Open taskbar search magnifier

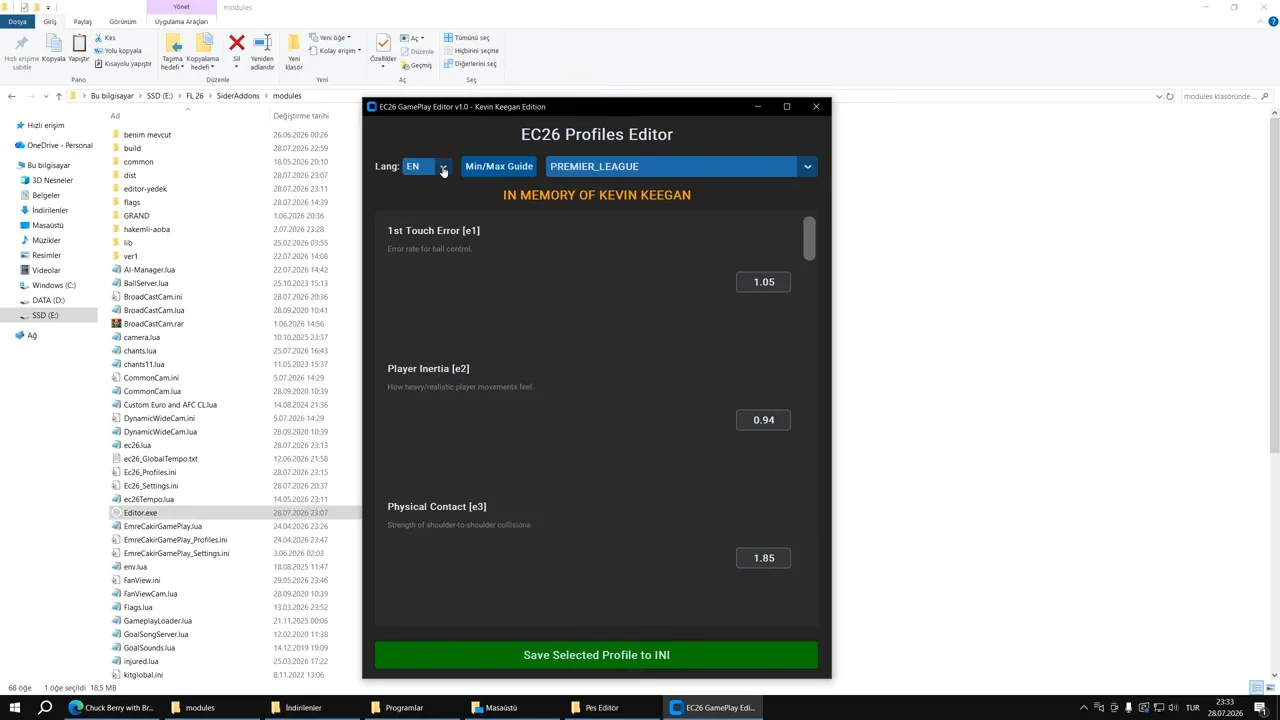45,708
